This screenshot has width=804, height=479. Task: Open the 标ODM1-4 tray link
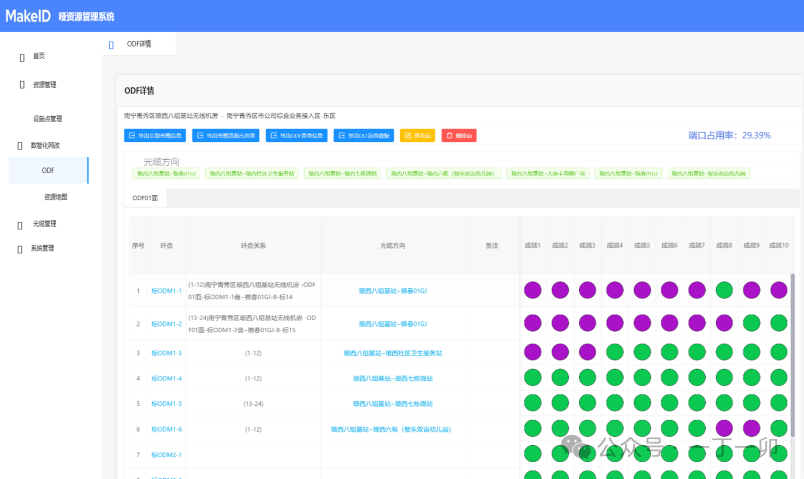166,378
